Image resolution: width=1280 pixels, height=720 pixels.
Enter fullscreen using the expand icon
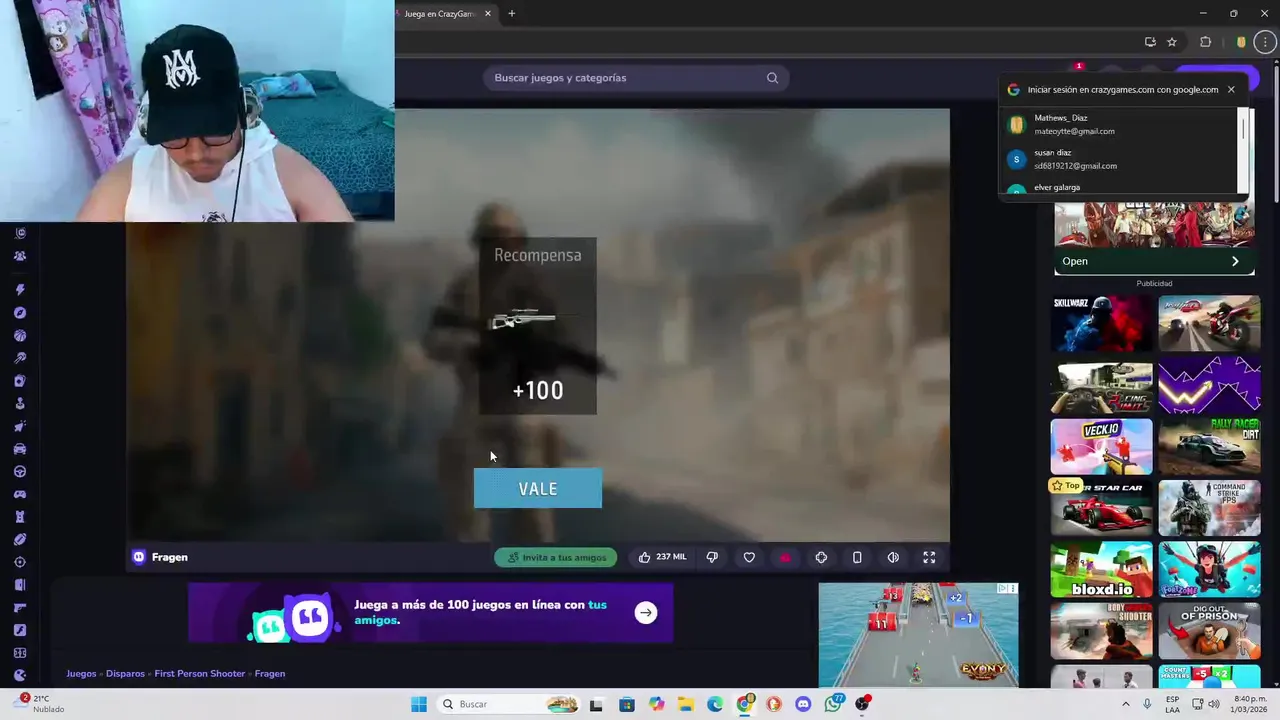pos(929,557)
